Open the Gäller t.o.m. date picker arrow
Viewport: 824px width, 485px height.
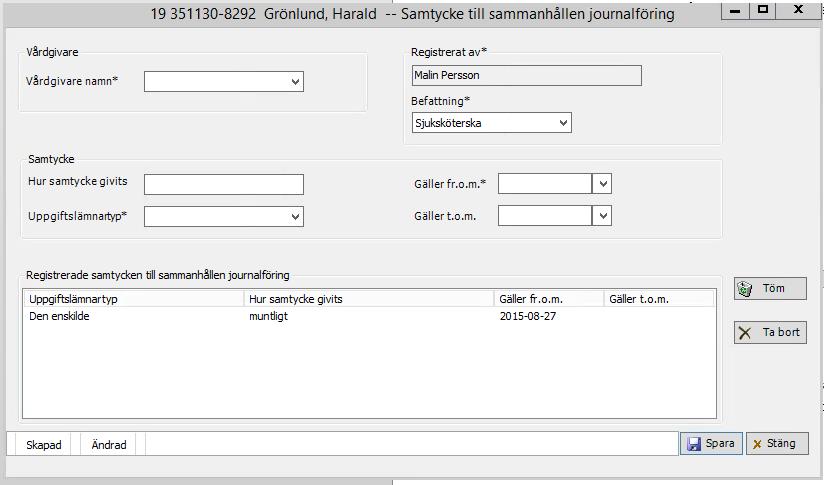(x=602, y=215)
